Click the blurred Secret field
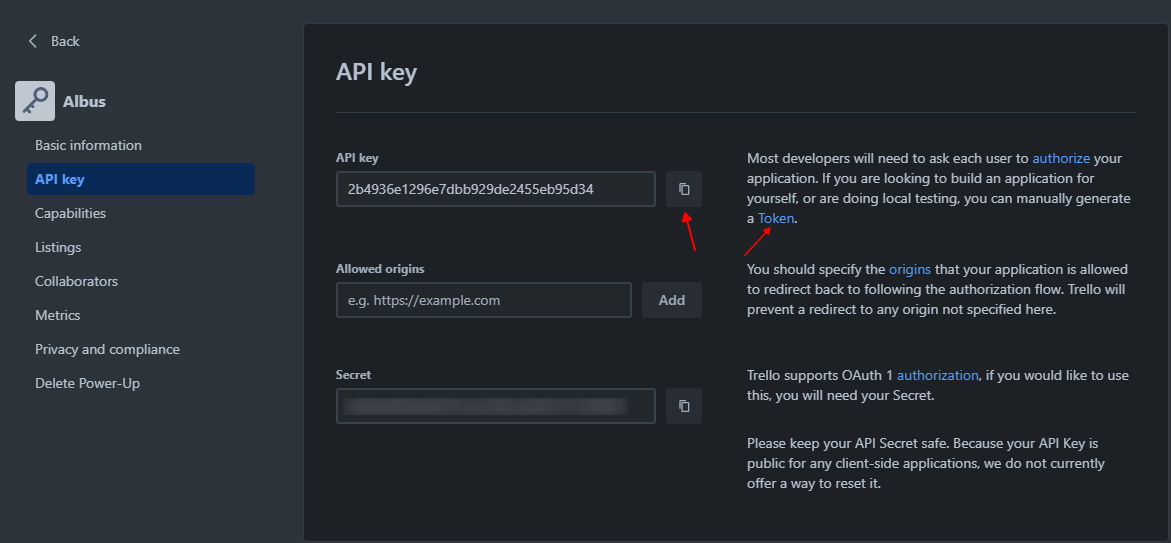This screenshot has height=543, width=1171. (x=495, y=406)
